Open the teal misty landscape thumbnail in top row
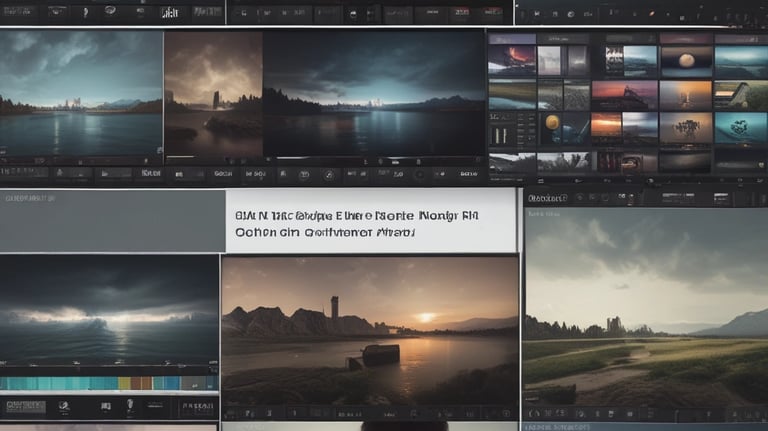Viewport: 768px width, 431px height. click(741, 61)
